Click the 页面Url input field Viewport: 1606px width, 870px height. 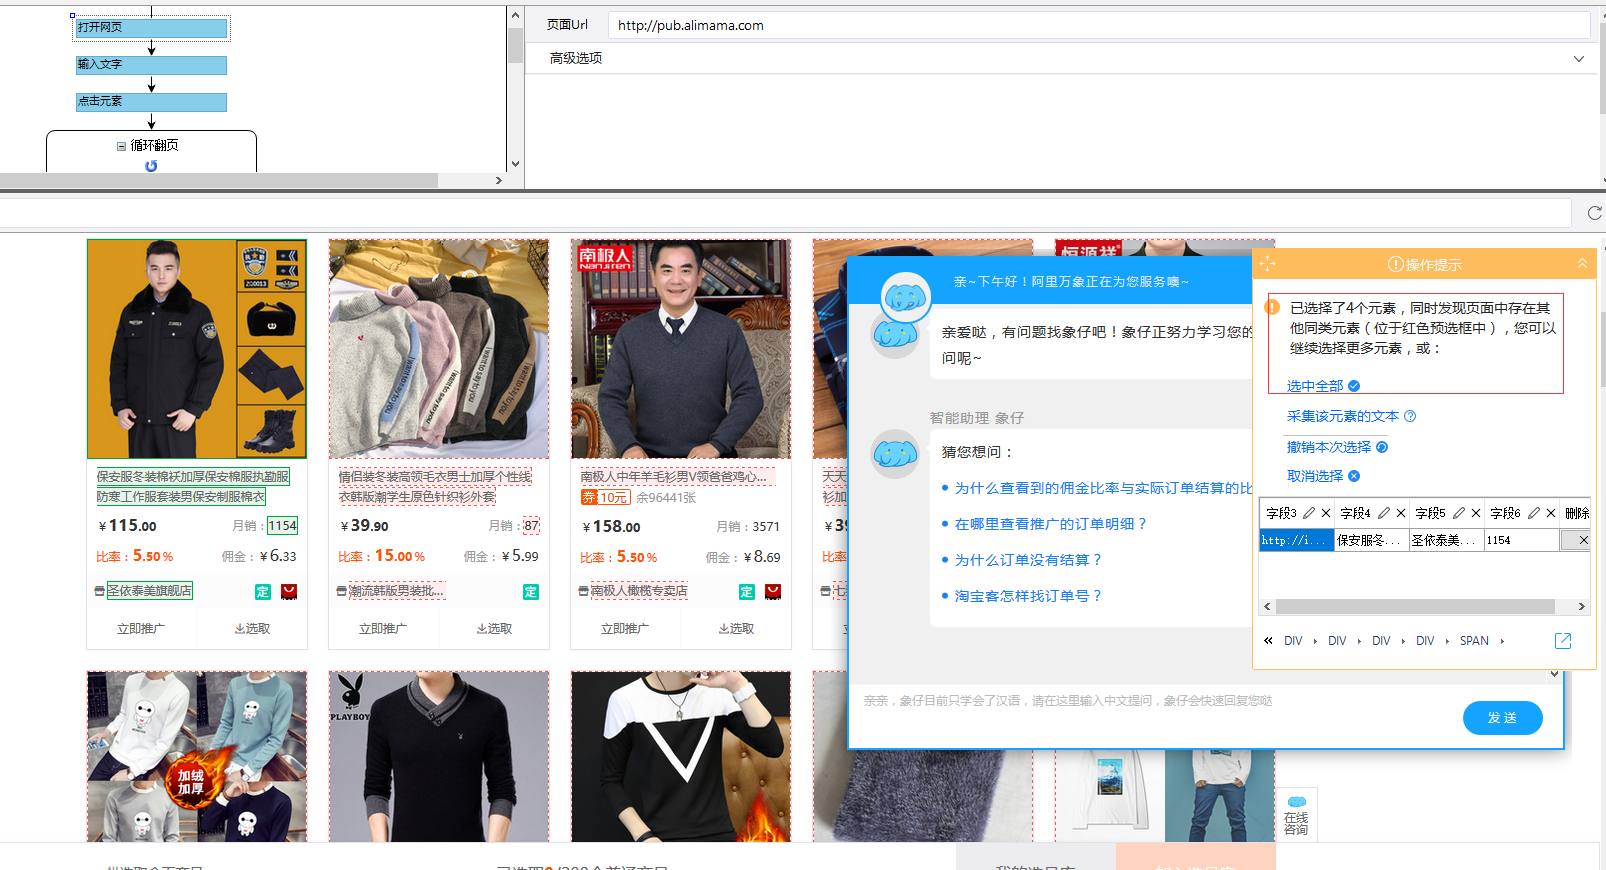(1098, 25)
